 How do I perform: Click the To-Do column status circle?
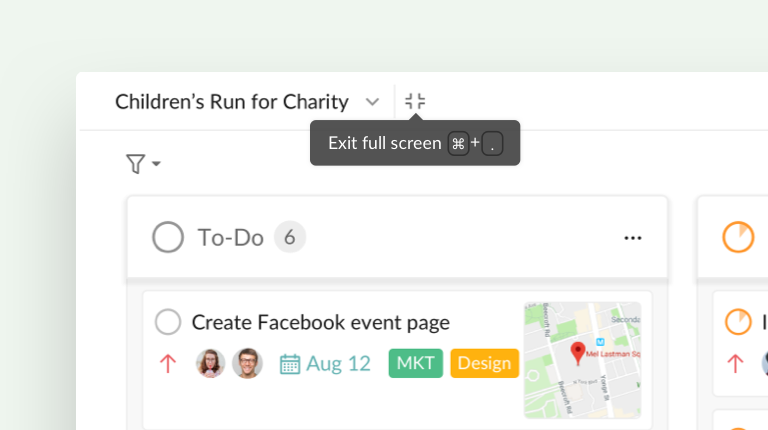[168, 237]
